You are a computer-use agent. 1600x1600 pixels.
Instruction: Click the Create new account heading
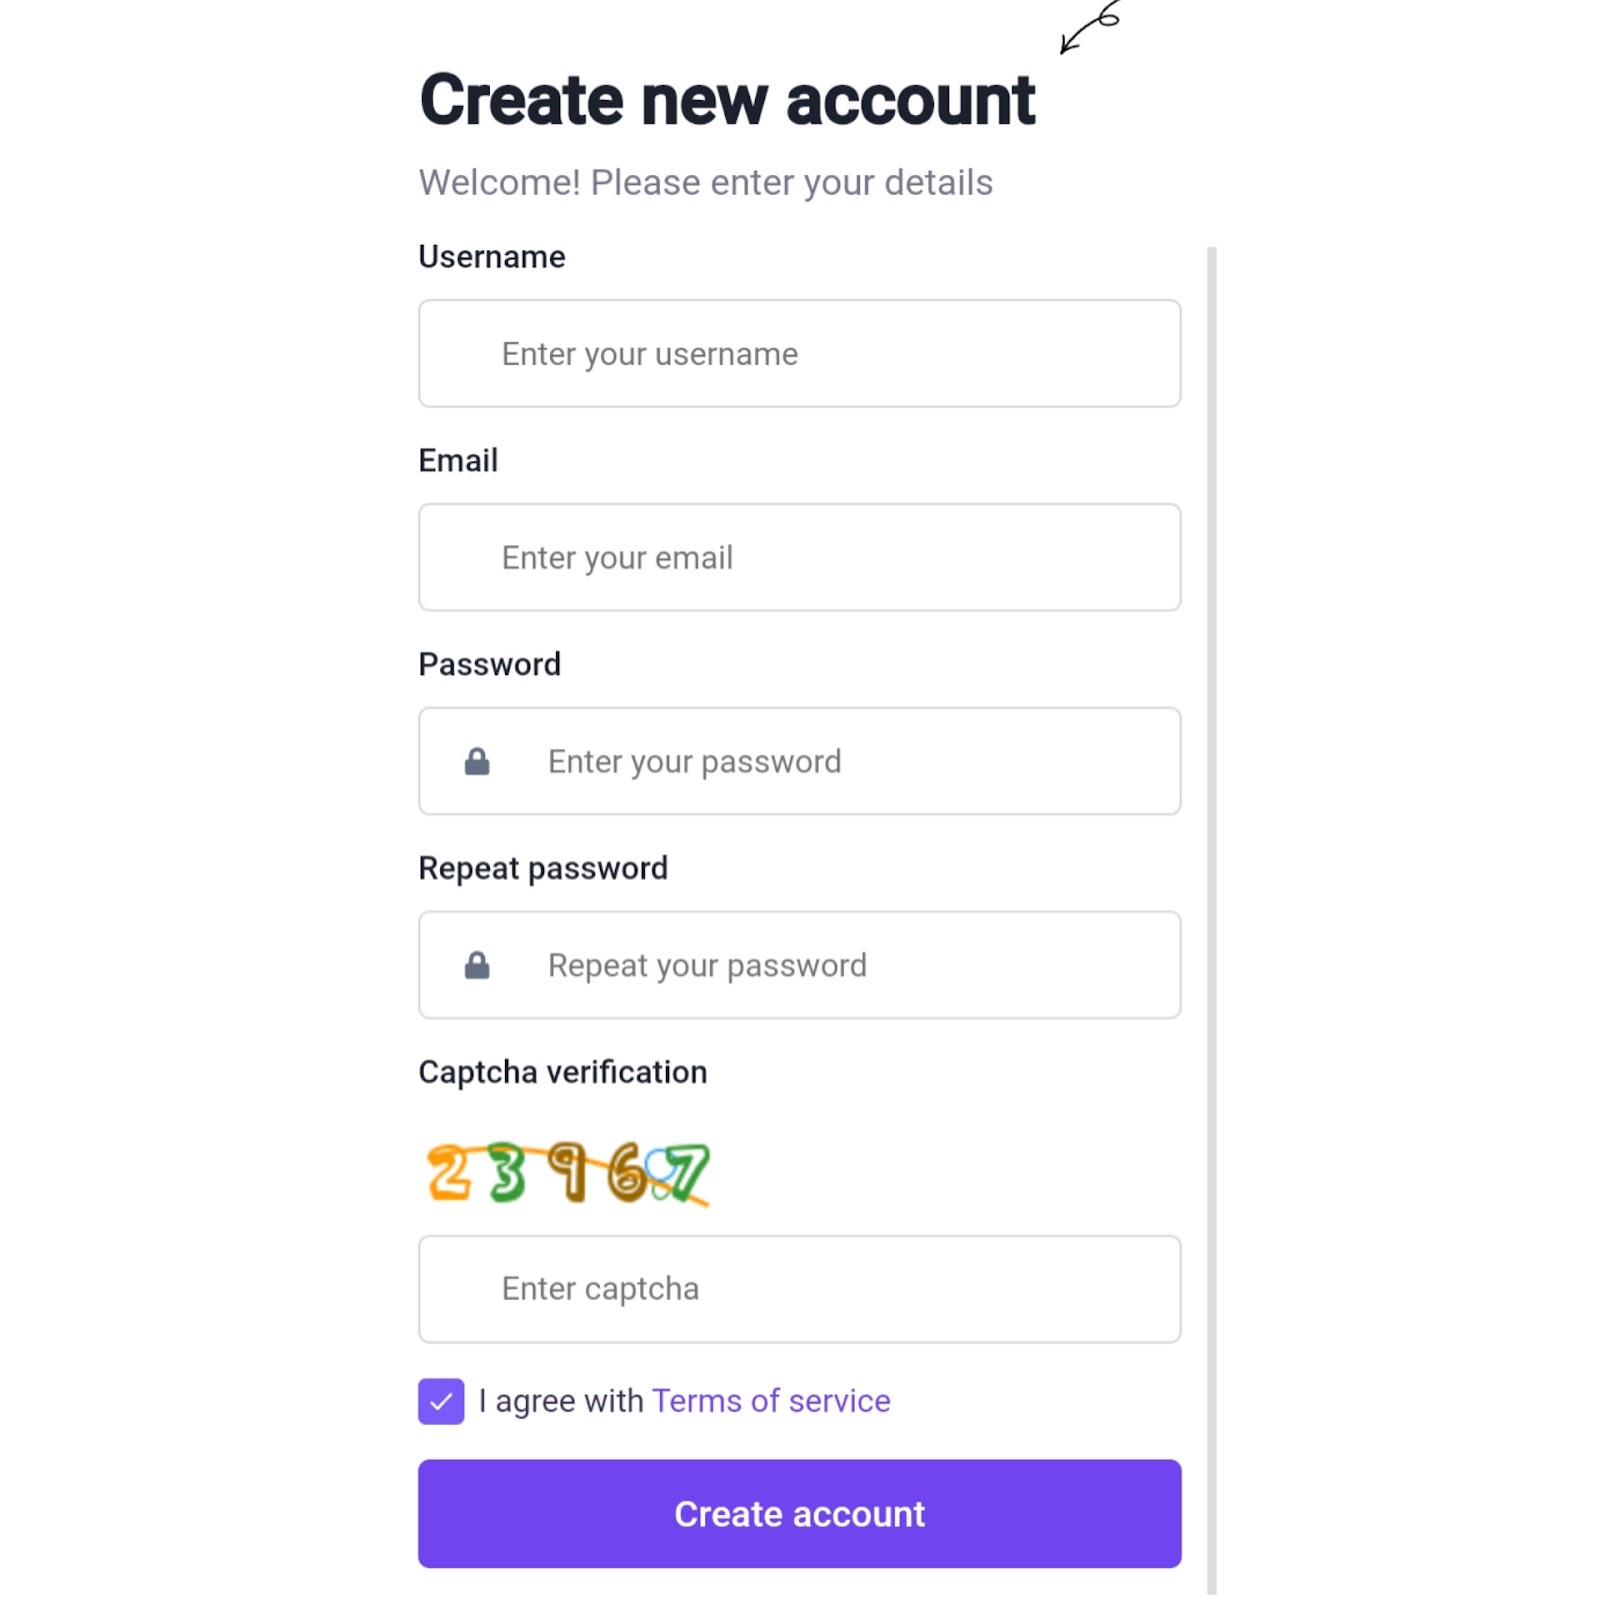click(727, 100)
